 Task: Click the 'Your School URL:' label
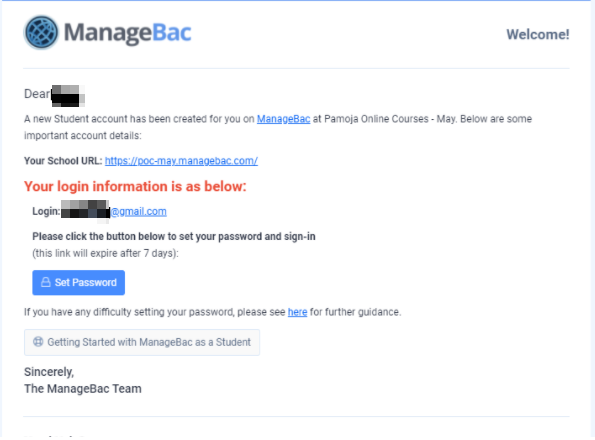pyautogui.click(x=63, y=161)
